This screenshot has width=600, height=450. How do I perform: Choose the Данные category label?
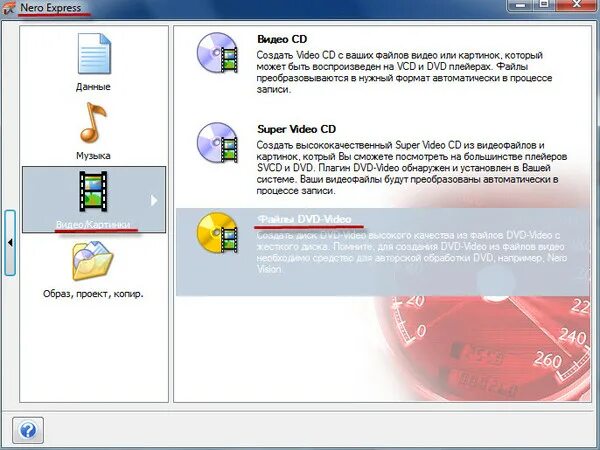(93, 87)
